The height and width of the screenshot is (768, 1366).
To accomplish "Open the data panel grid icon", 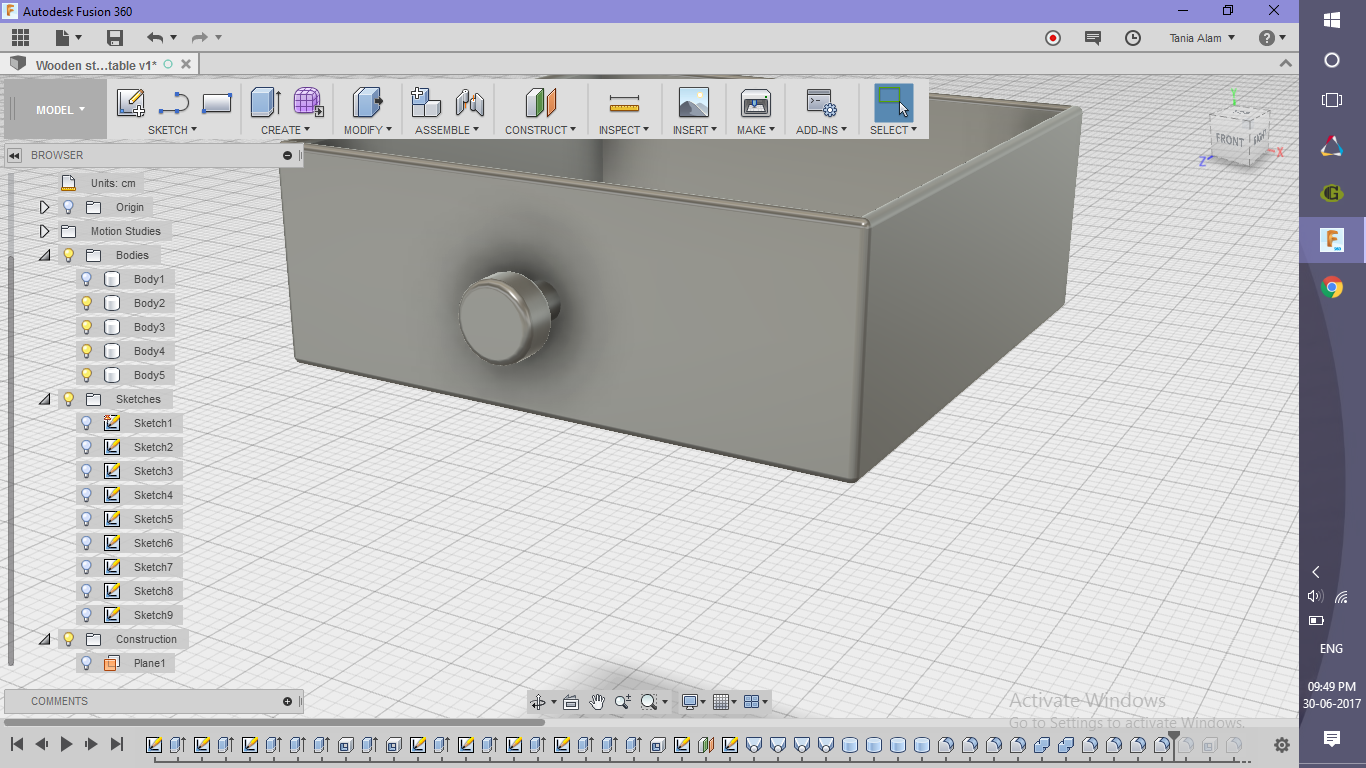I will (20, 38).
